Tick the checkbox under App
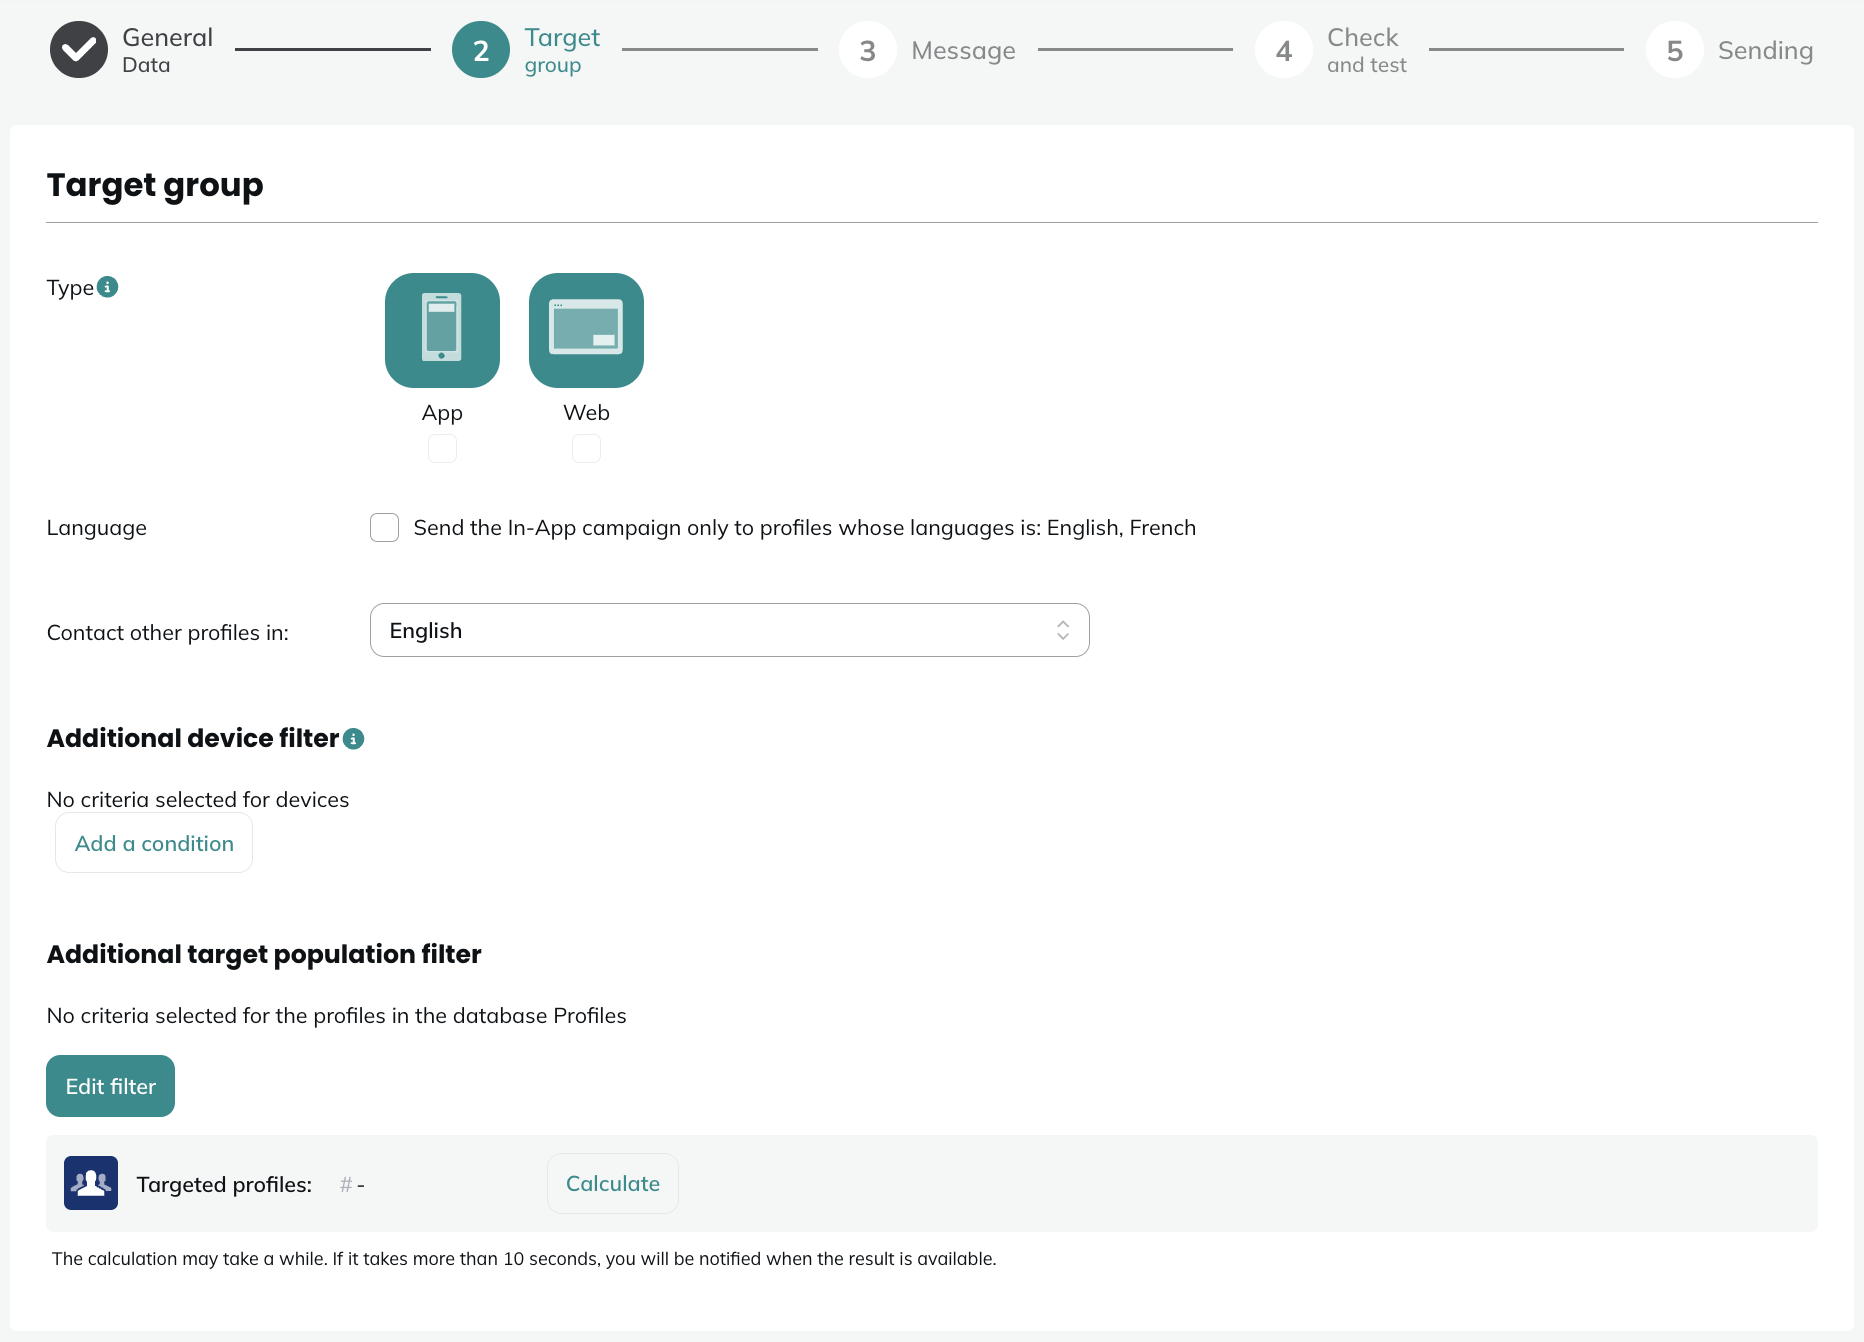The height and width of the screenshot is (1342, 1864). (442, 448)
